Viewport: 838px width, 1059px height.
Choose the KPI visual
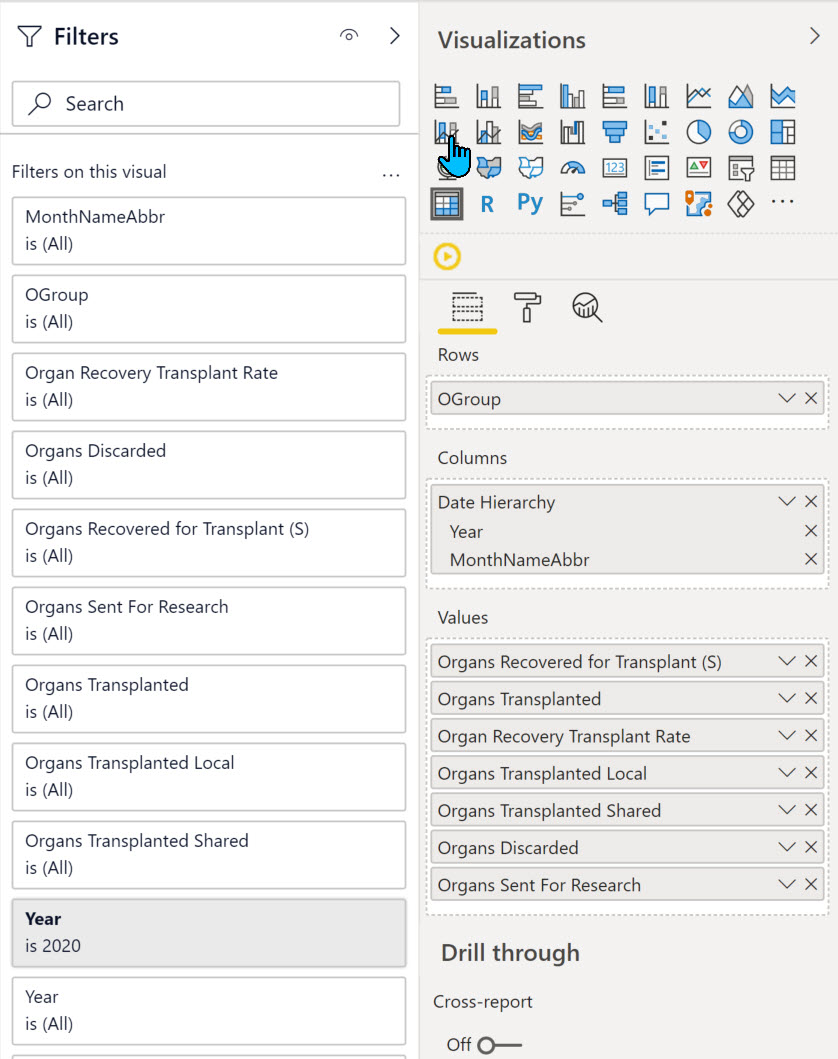(699, 167)
